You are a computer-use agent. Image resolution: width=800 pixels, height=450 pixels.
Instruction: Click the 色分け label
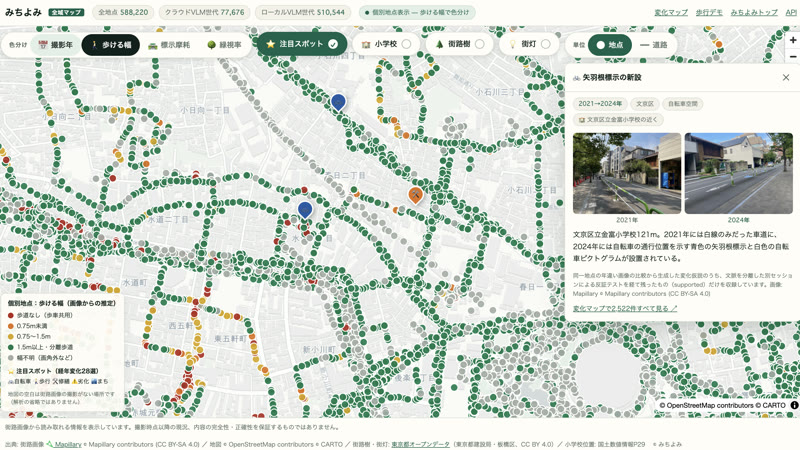click(x=18, y=45)
